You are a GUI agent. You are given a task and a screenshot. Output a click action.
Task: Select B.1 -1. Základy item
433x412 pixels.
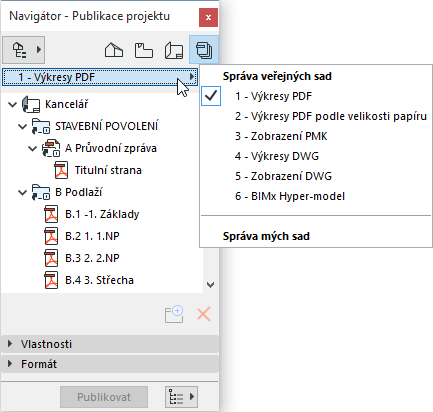[x=102, y=214]
